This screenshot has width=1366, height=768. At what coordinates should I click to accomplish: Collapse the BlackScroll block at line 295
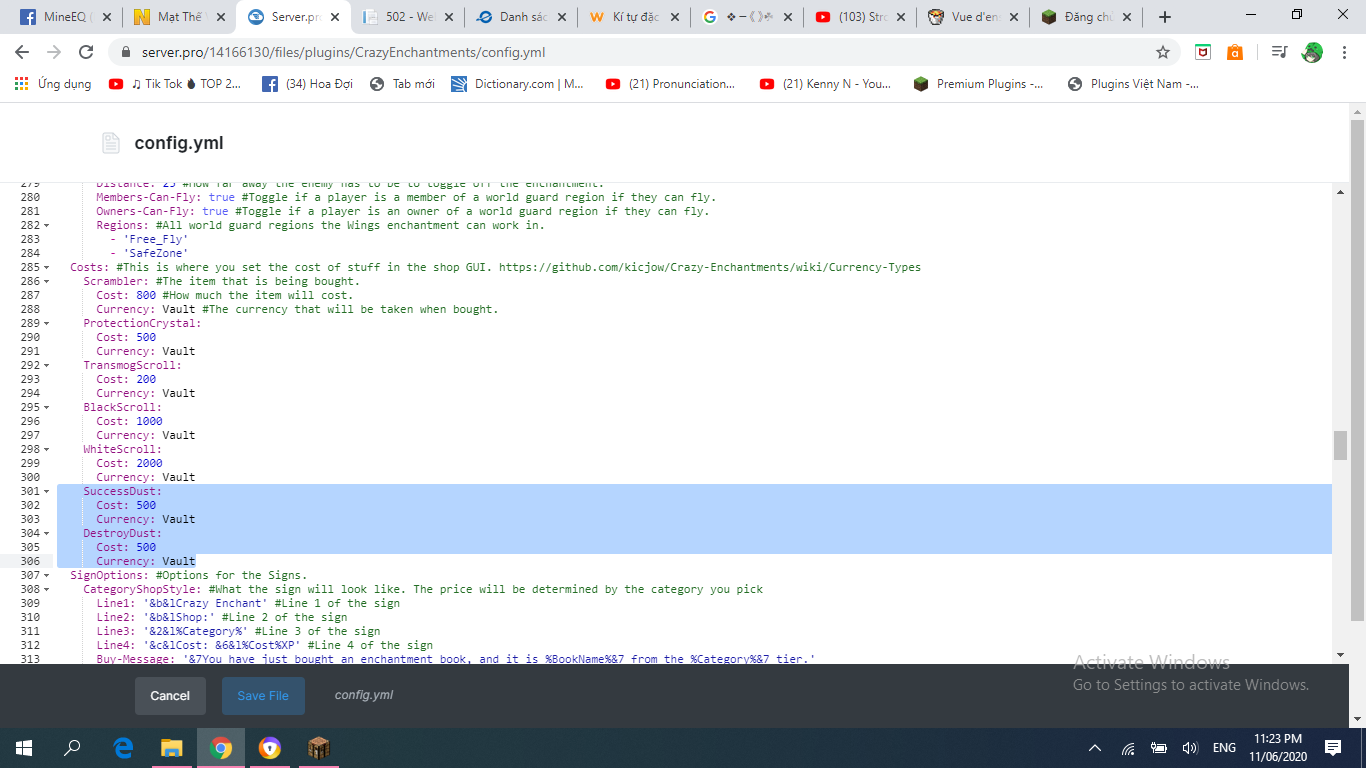(47, 407)
